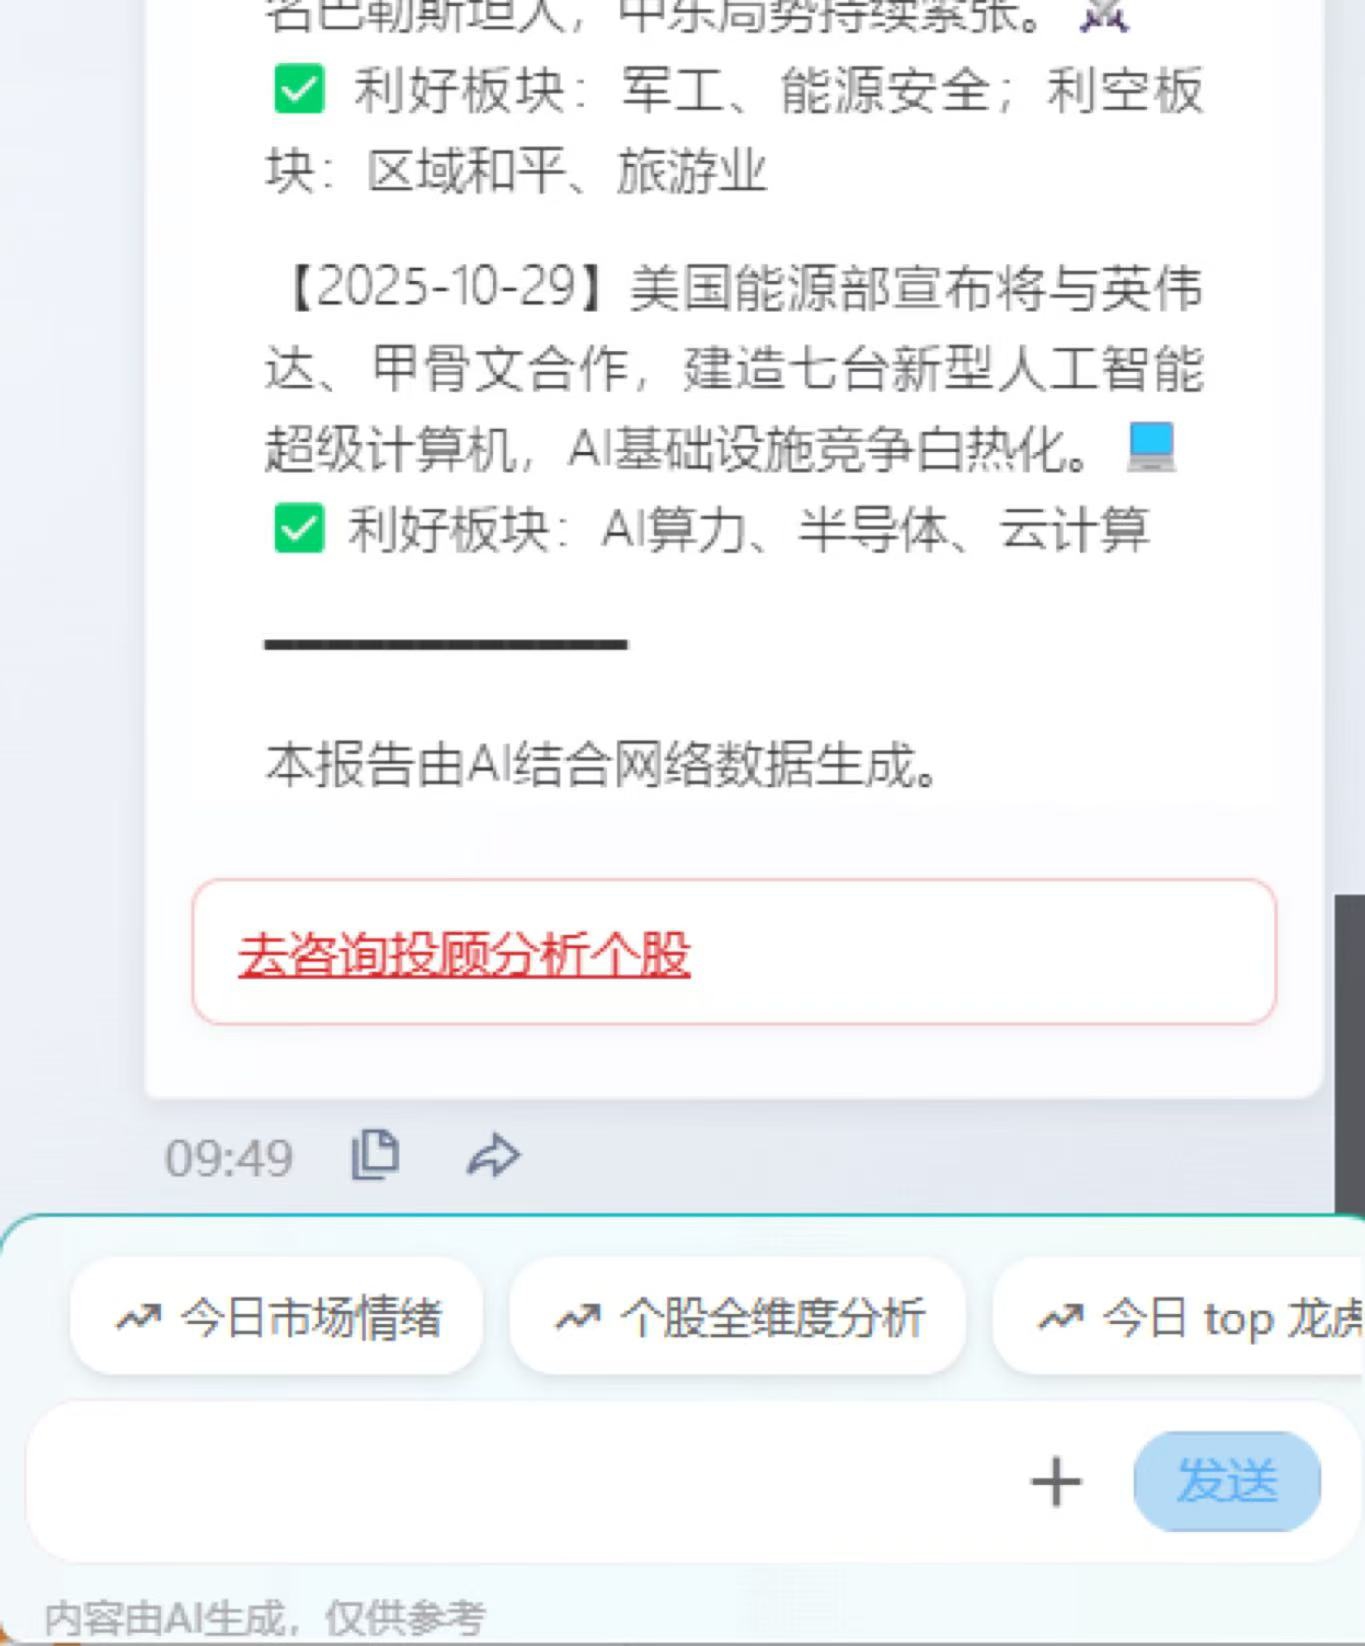
Task: Click green checkmark beside 军工、能源安全
Action: [299, 89]
